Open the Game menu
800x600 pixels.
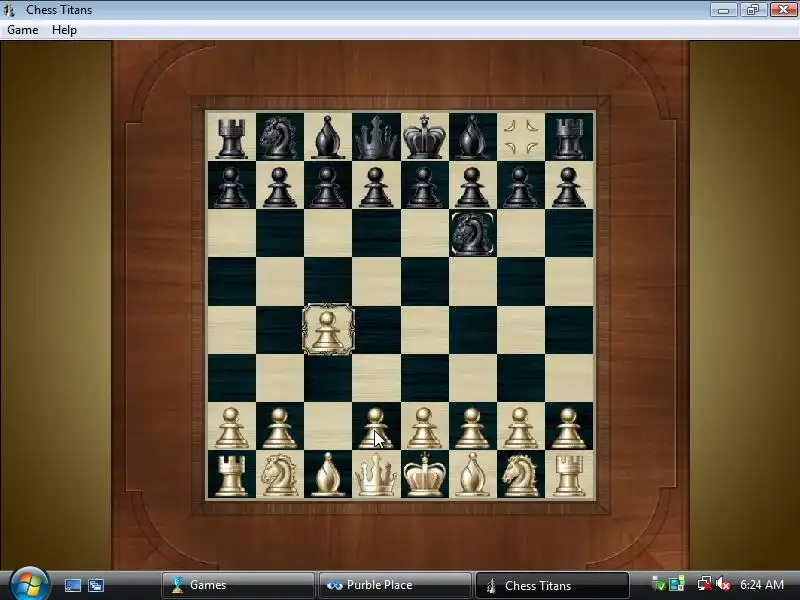pos(22,30)
